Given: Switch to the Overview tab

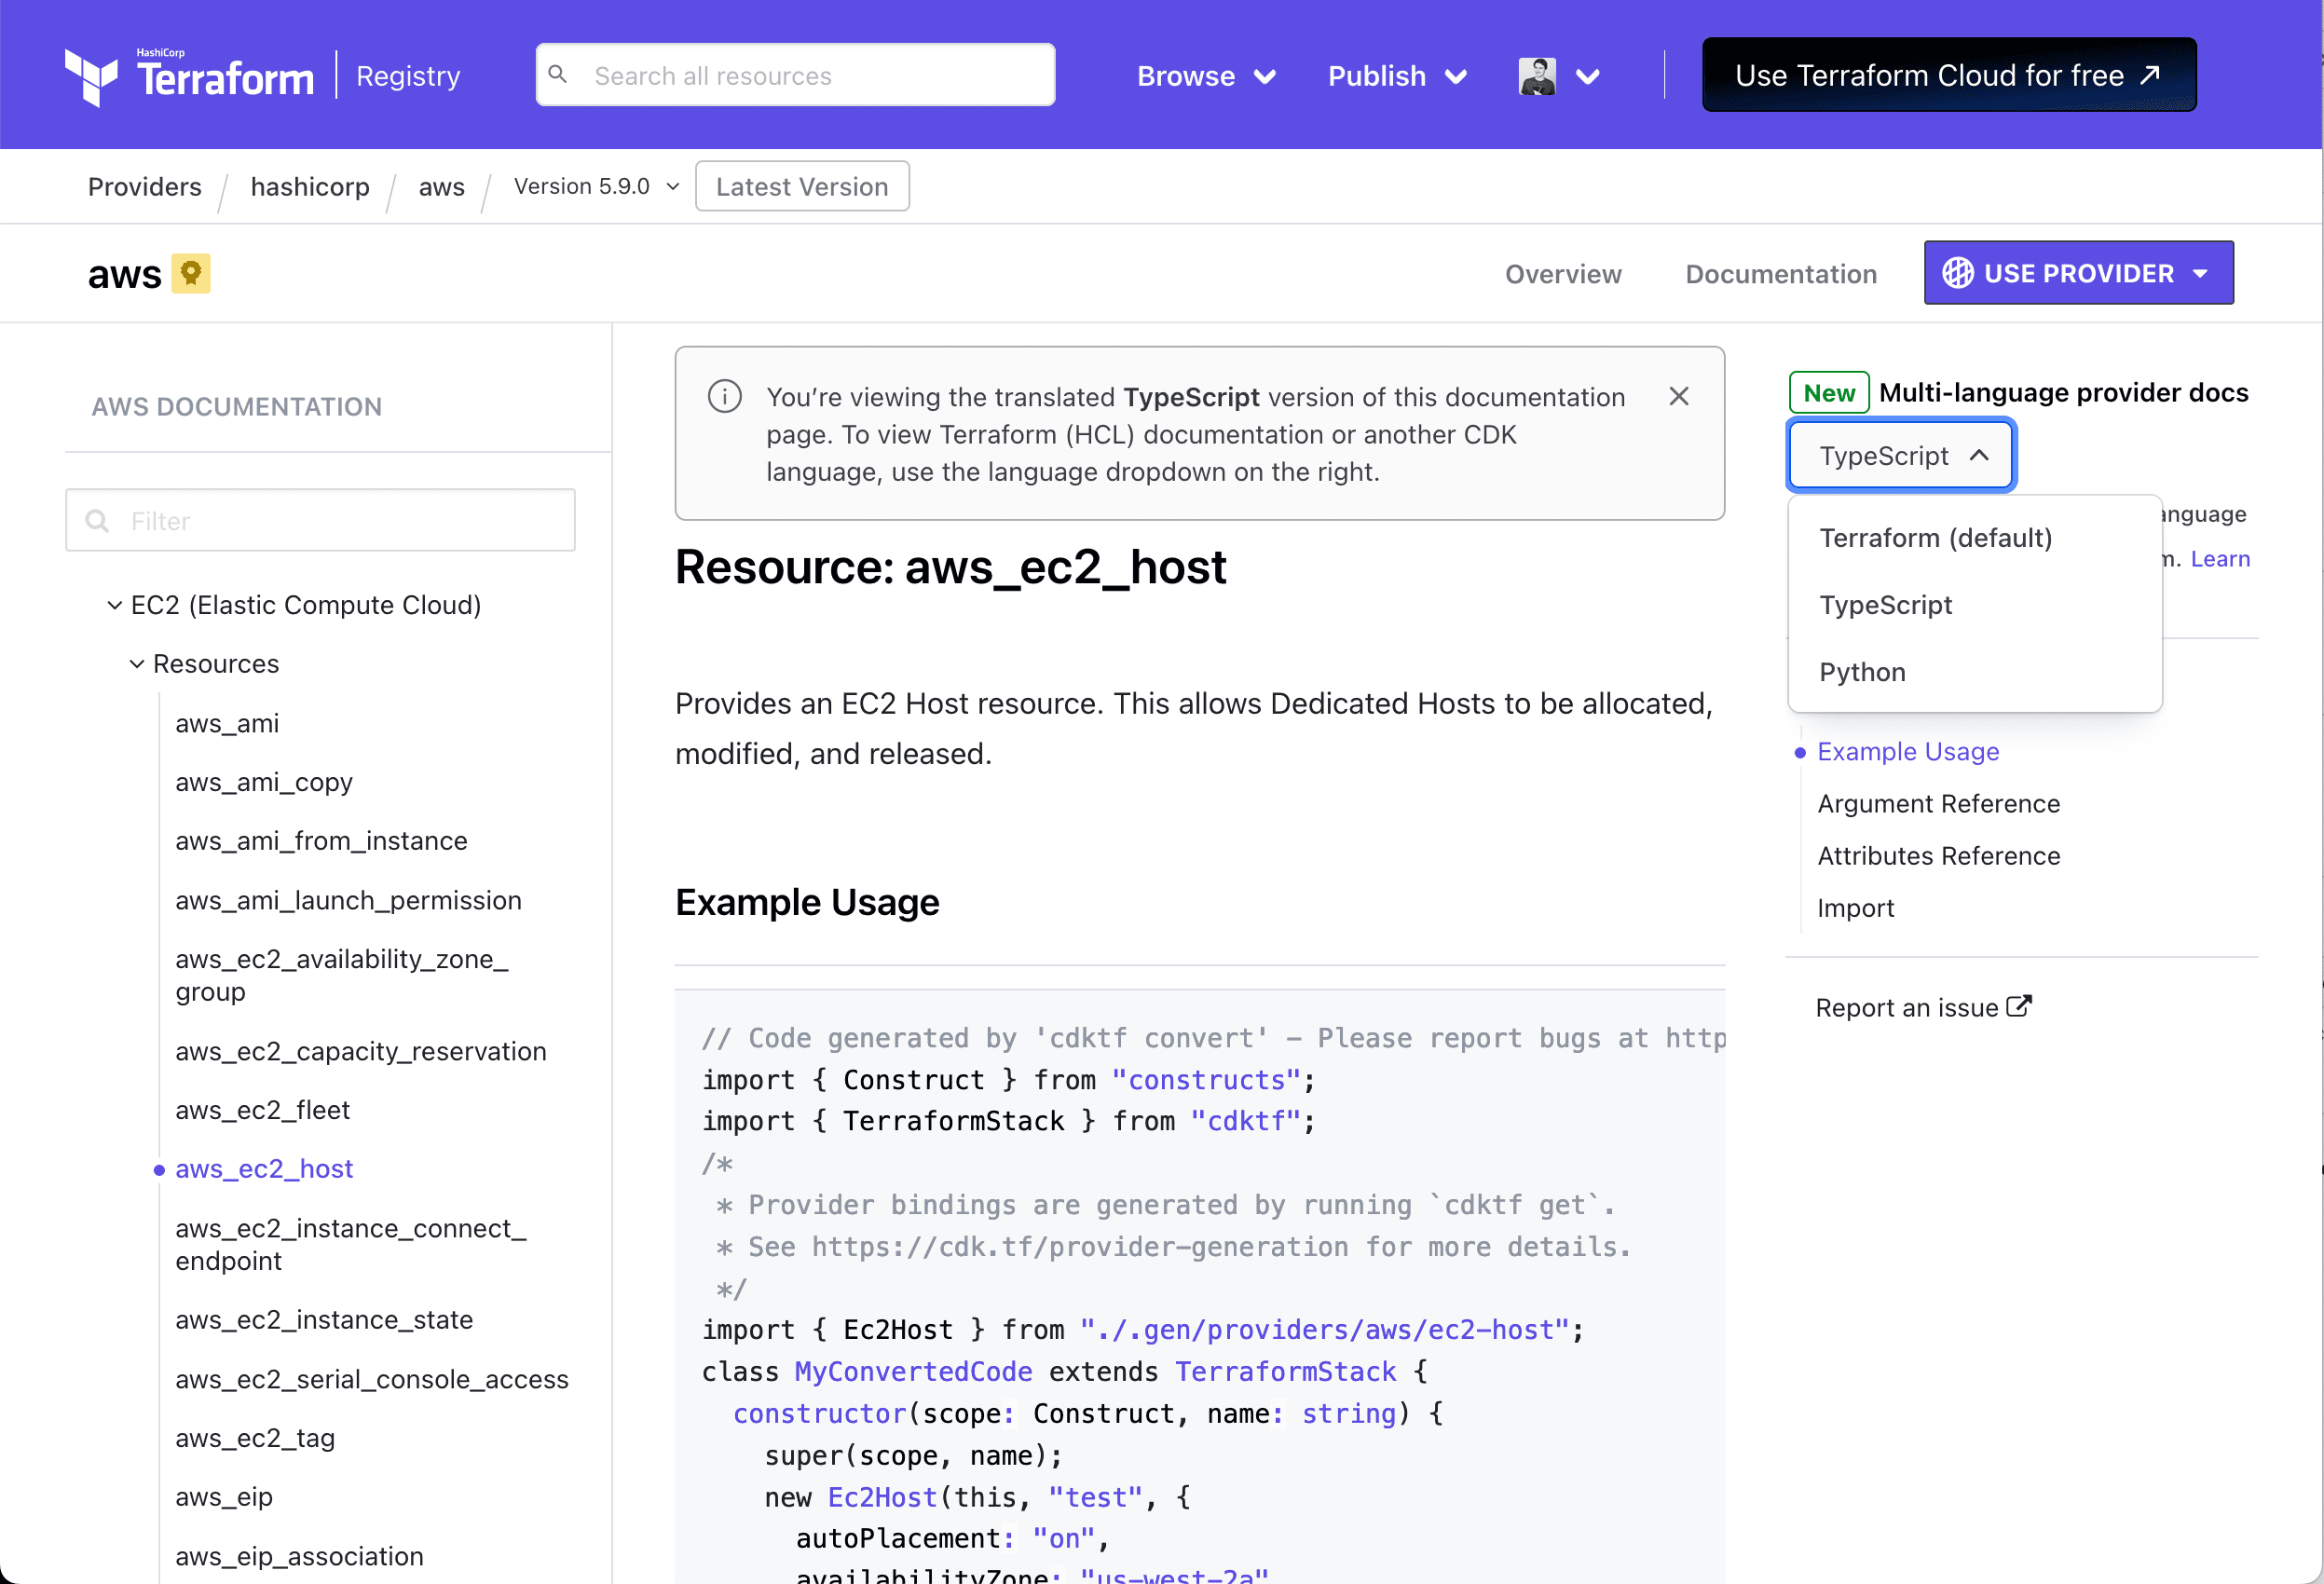Looking at the screenshot, I should 1562,274.
